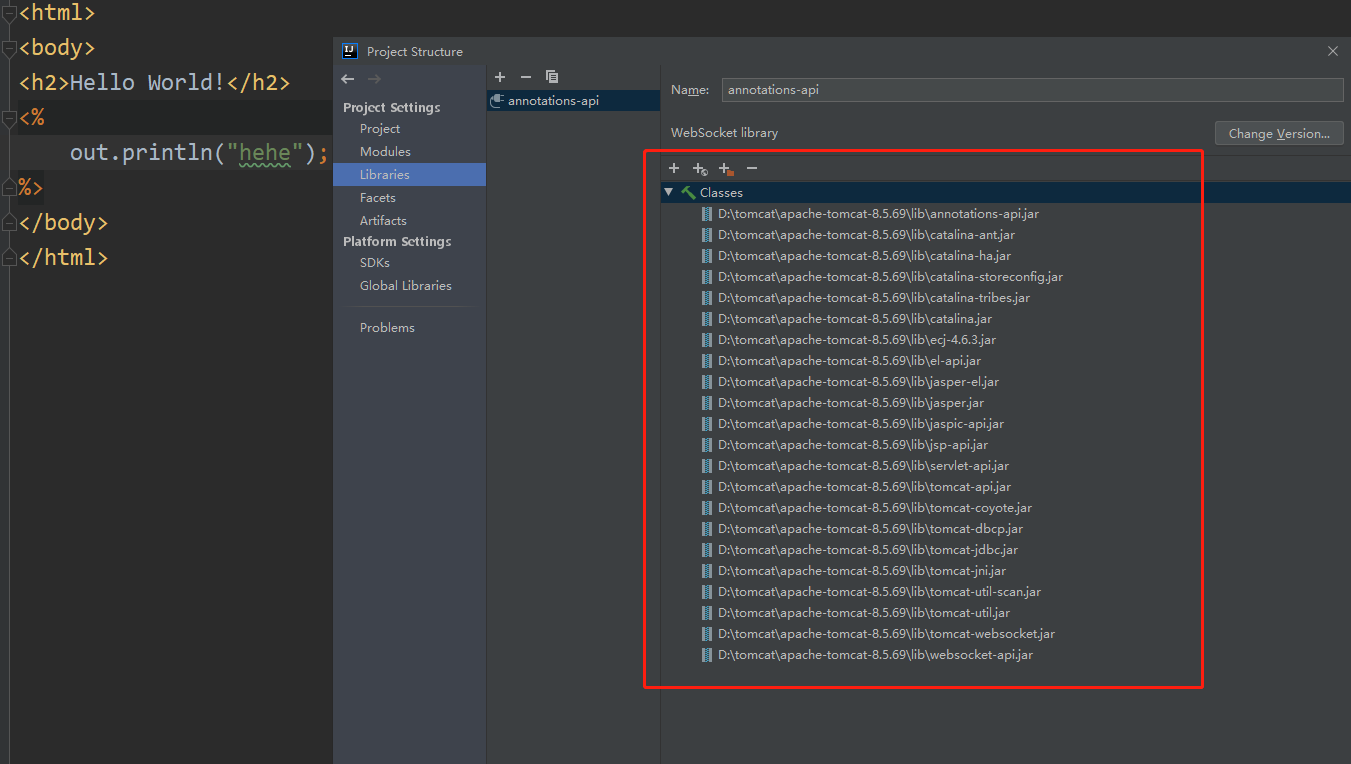This screenshot has height=764, width=1351.
Task: Close the Project Structure dialog
Action: [x=1332, y=51]
